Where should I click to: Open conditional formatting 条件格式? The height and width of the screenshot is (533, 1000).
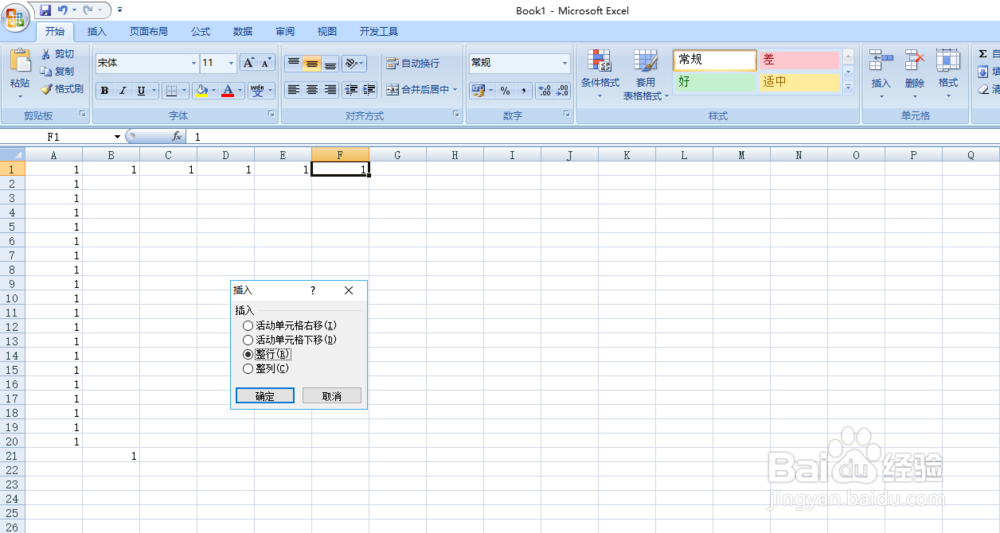pyautogui.click(x=599, y=73)
